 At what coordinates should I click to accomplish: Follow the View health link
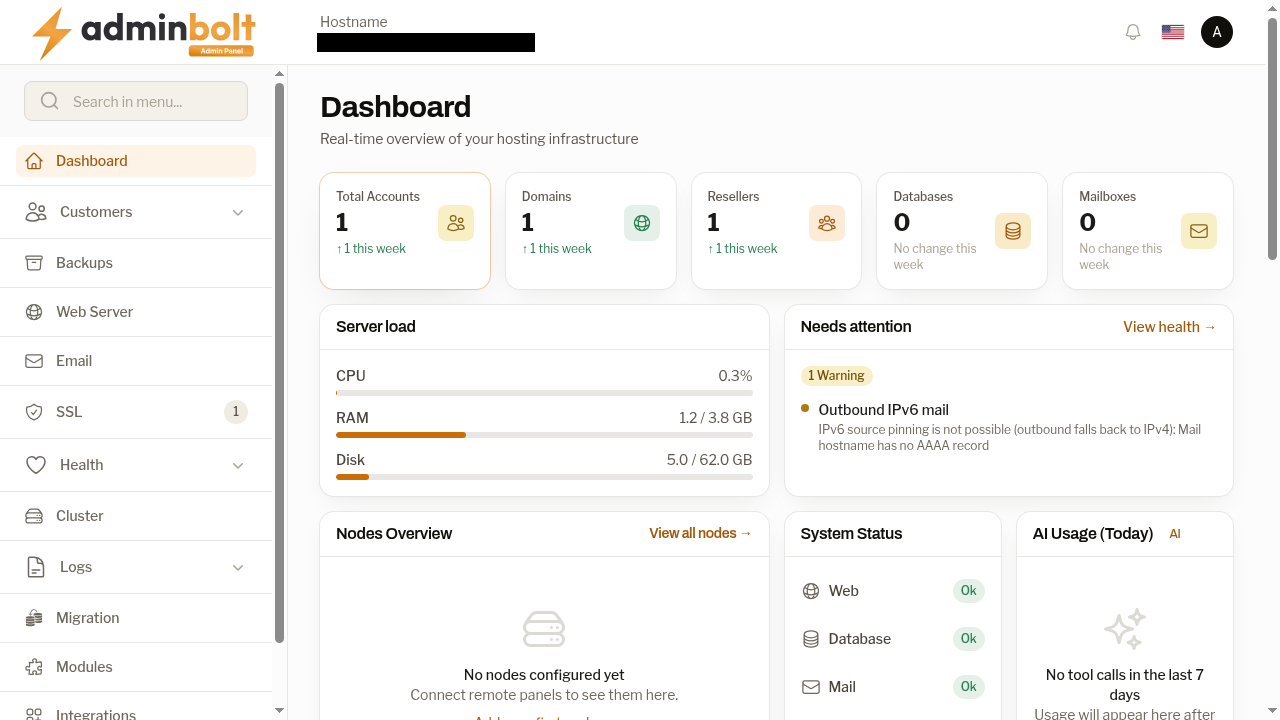(1170, 327)
